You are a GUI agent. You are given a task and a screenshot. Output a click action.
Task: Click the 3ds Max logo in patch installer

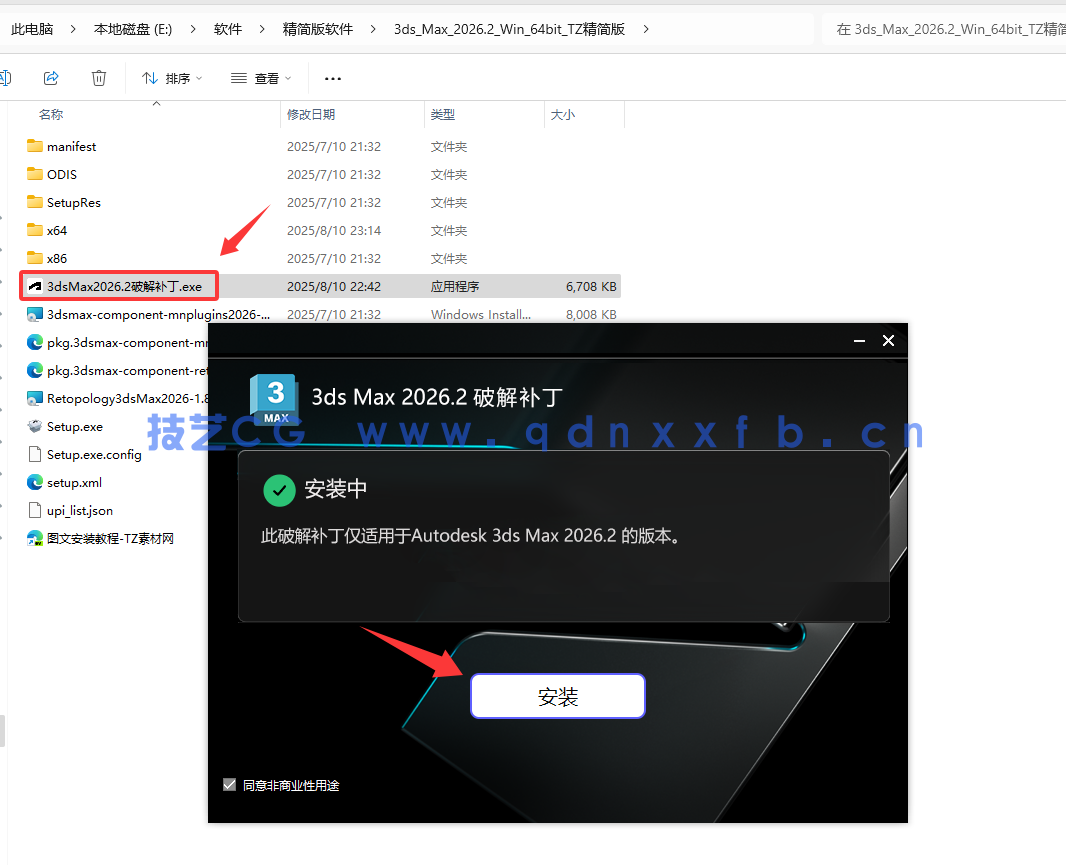(x=274, y=399)
